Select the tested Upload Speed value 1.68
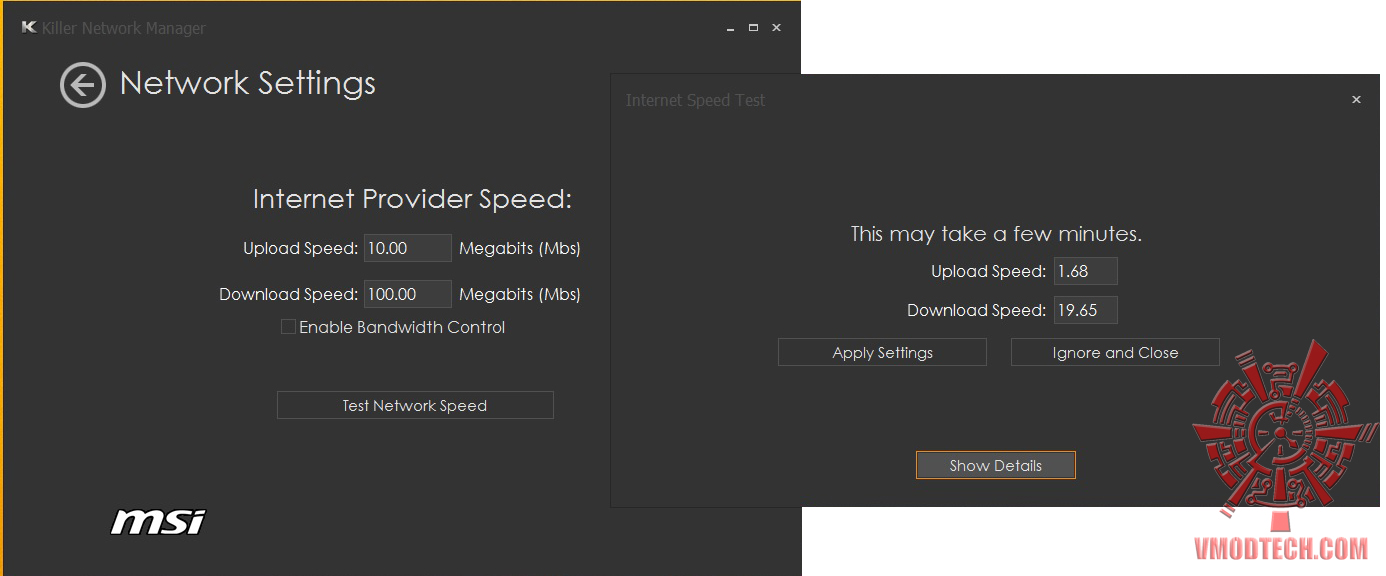The image size is (1386, 576). (1085, 271)
